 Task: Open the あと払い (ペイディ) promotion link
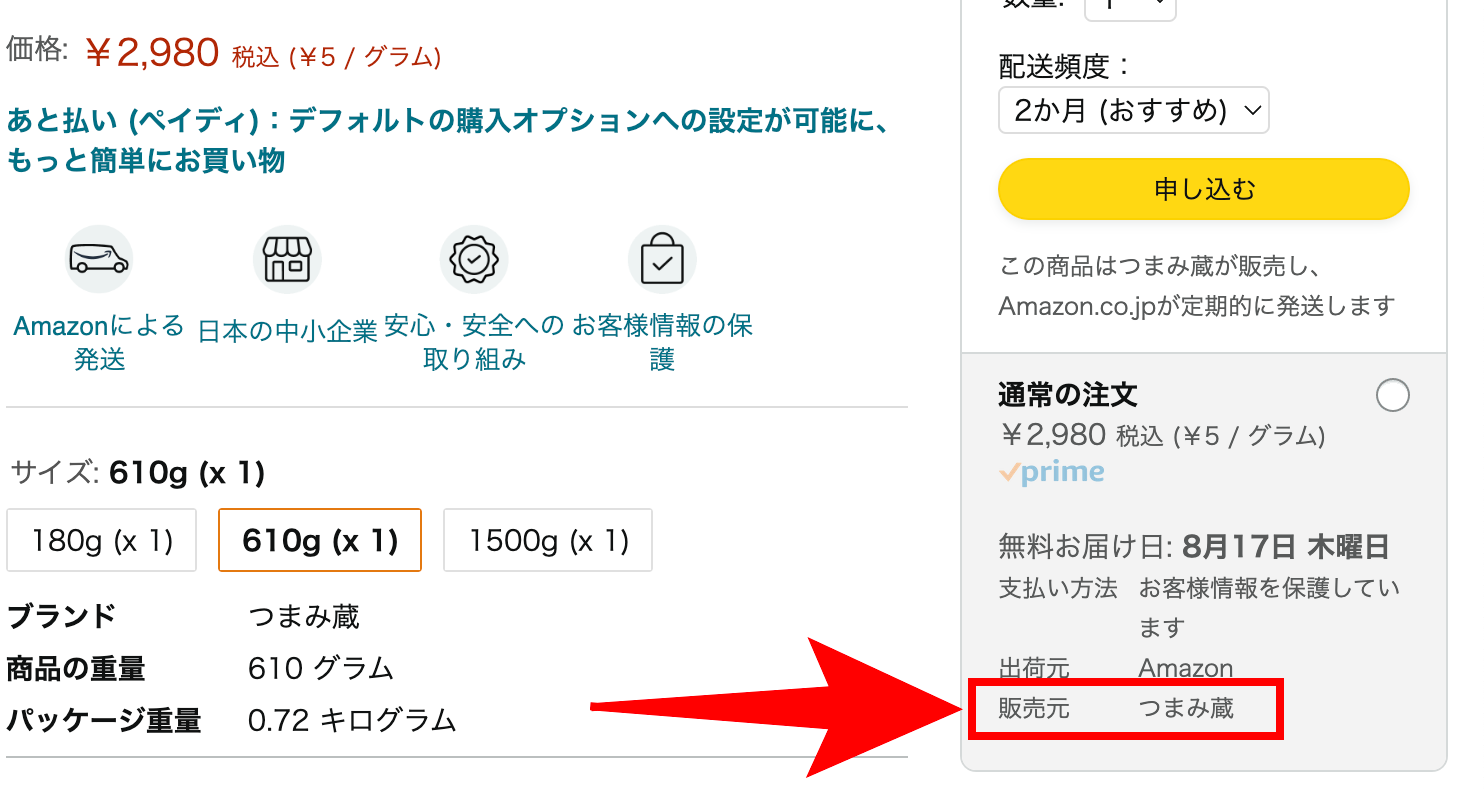448,141
